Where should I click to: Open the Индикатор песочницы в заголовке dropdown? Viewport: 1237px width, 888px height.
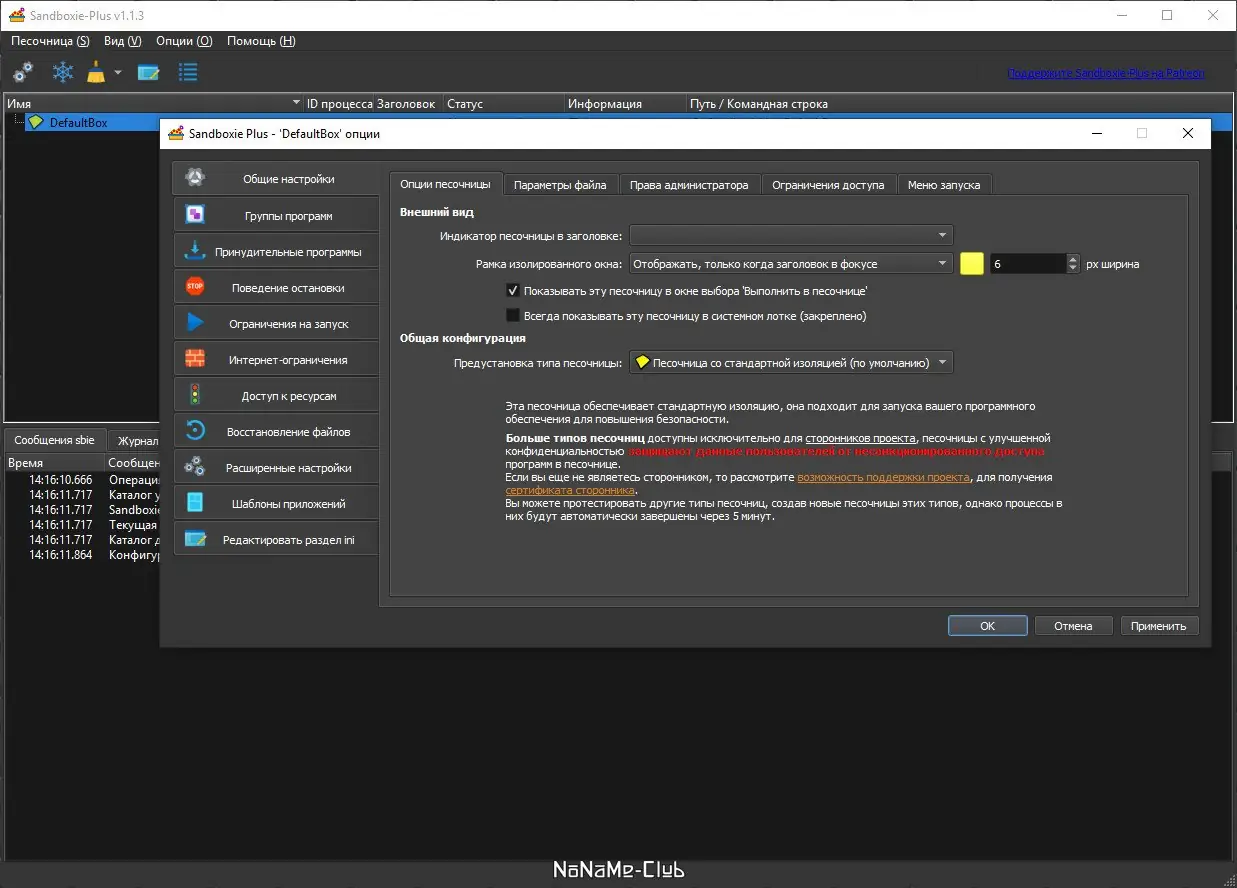[x=790, y=236]
